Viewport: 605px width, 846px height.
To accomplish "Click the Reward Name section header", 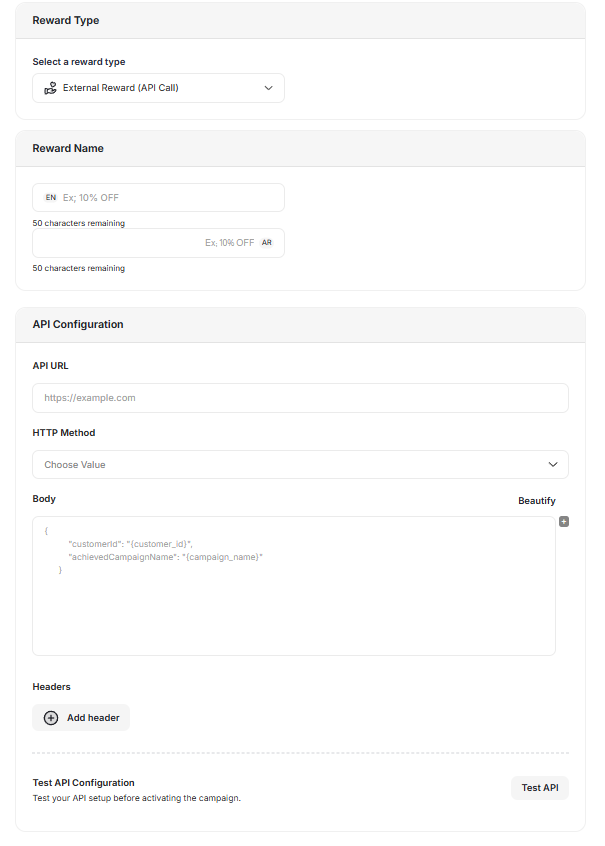I will [68, 148].
